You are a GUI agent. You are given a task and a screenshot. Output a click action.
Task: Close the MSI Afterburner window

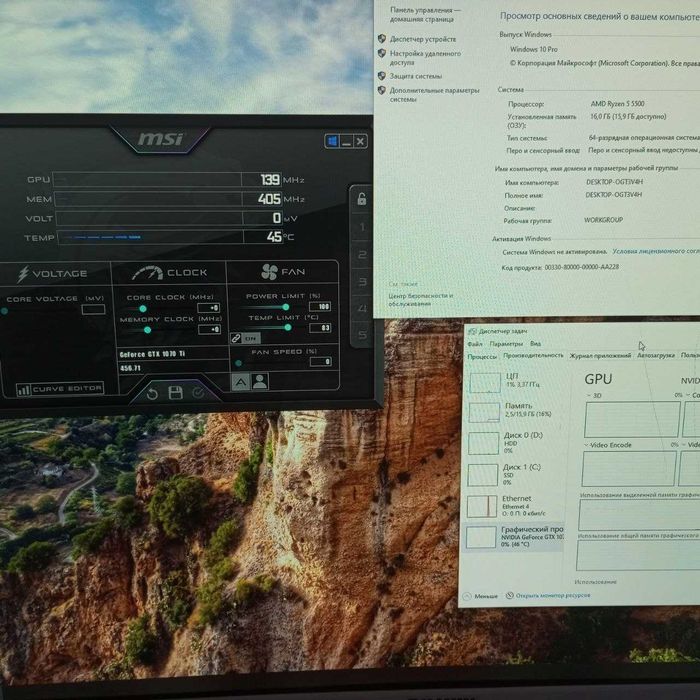(360, 142)
